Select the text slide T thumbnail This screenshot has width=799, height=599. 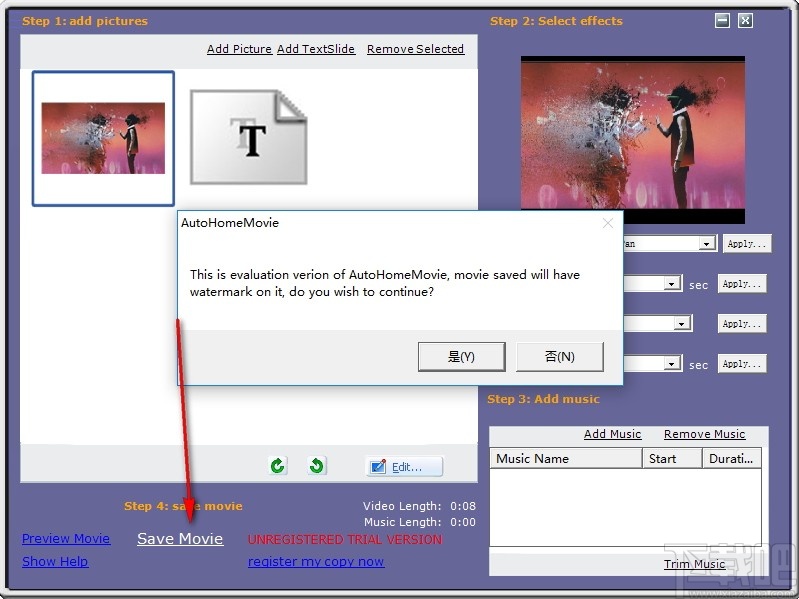tap(249, 138)
